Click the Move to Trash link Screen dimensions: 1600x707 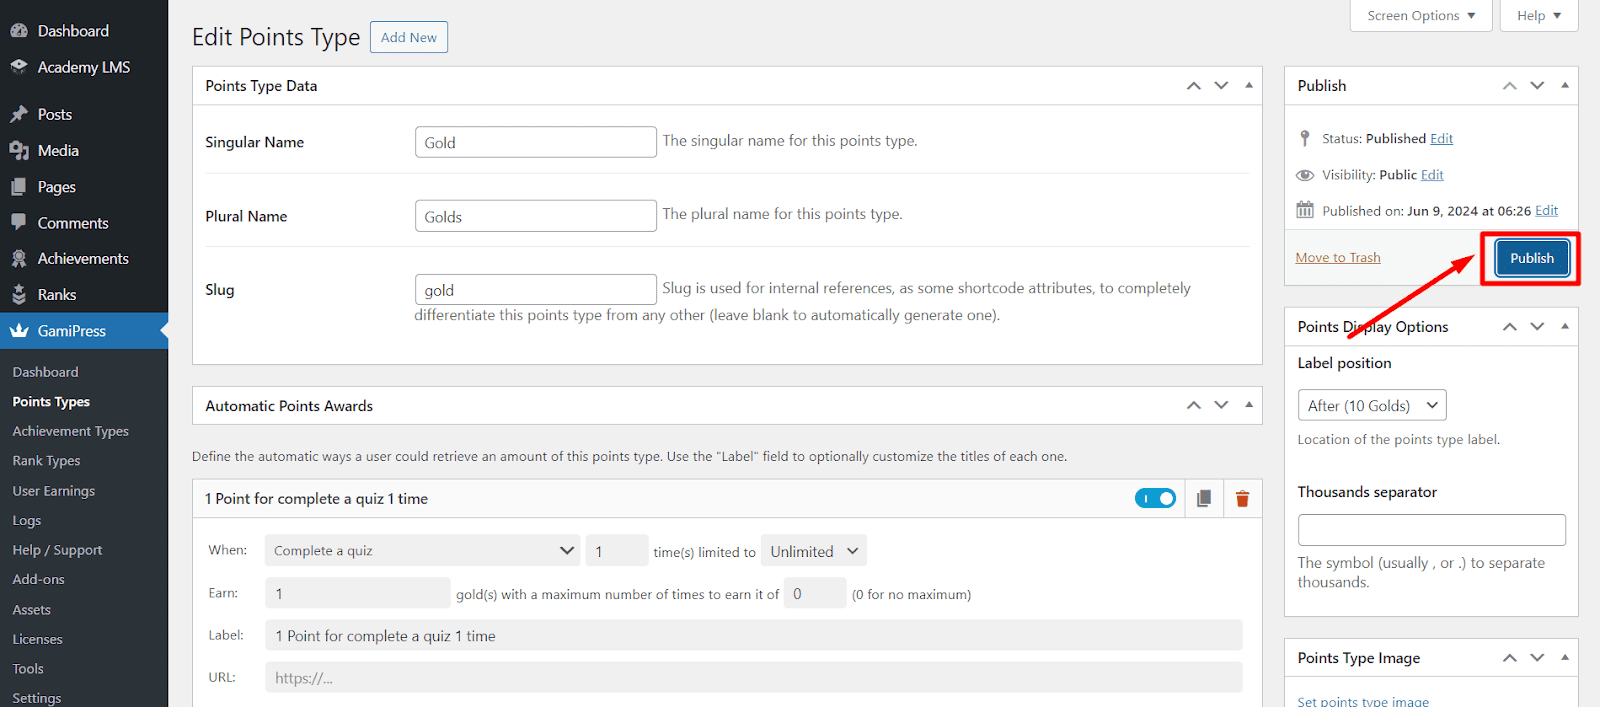[x=1337, y=258]
